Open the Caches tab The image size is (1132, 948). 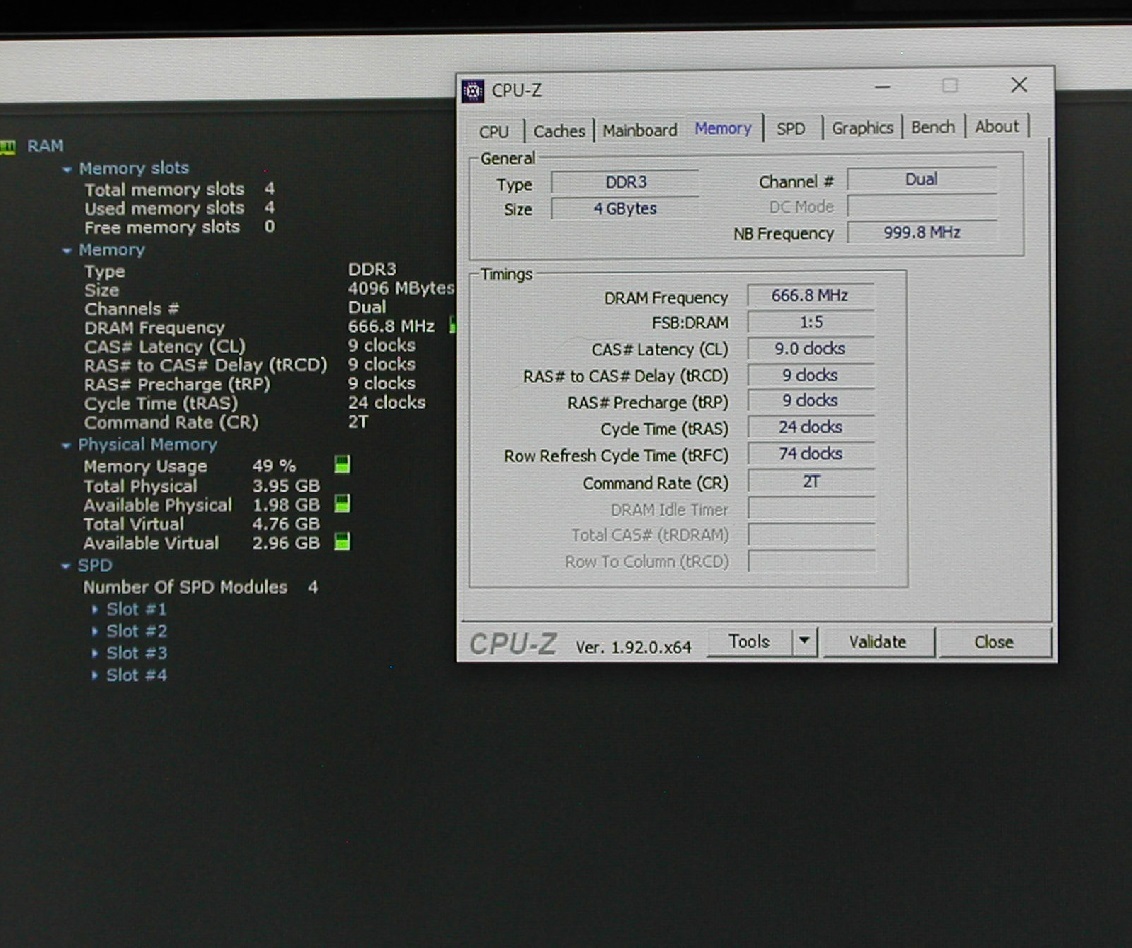click(x=559, y=131)
